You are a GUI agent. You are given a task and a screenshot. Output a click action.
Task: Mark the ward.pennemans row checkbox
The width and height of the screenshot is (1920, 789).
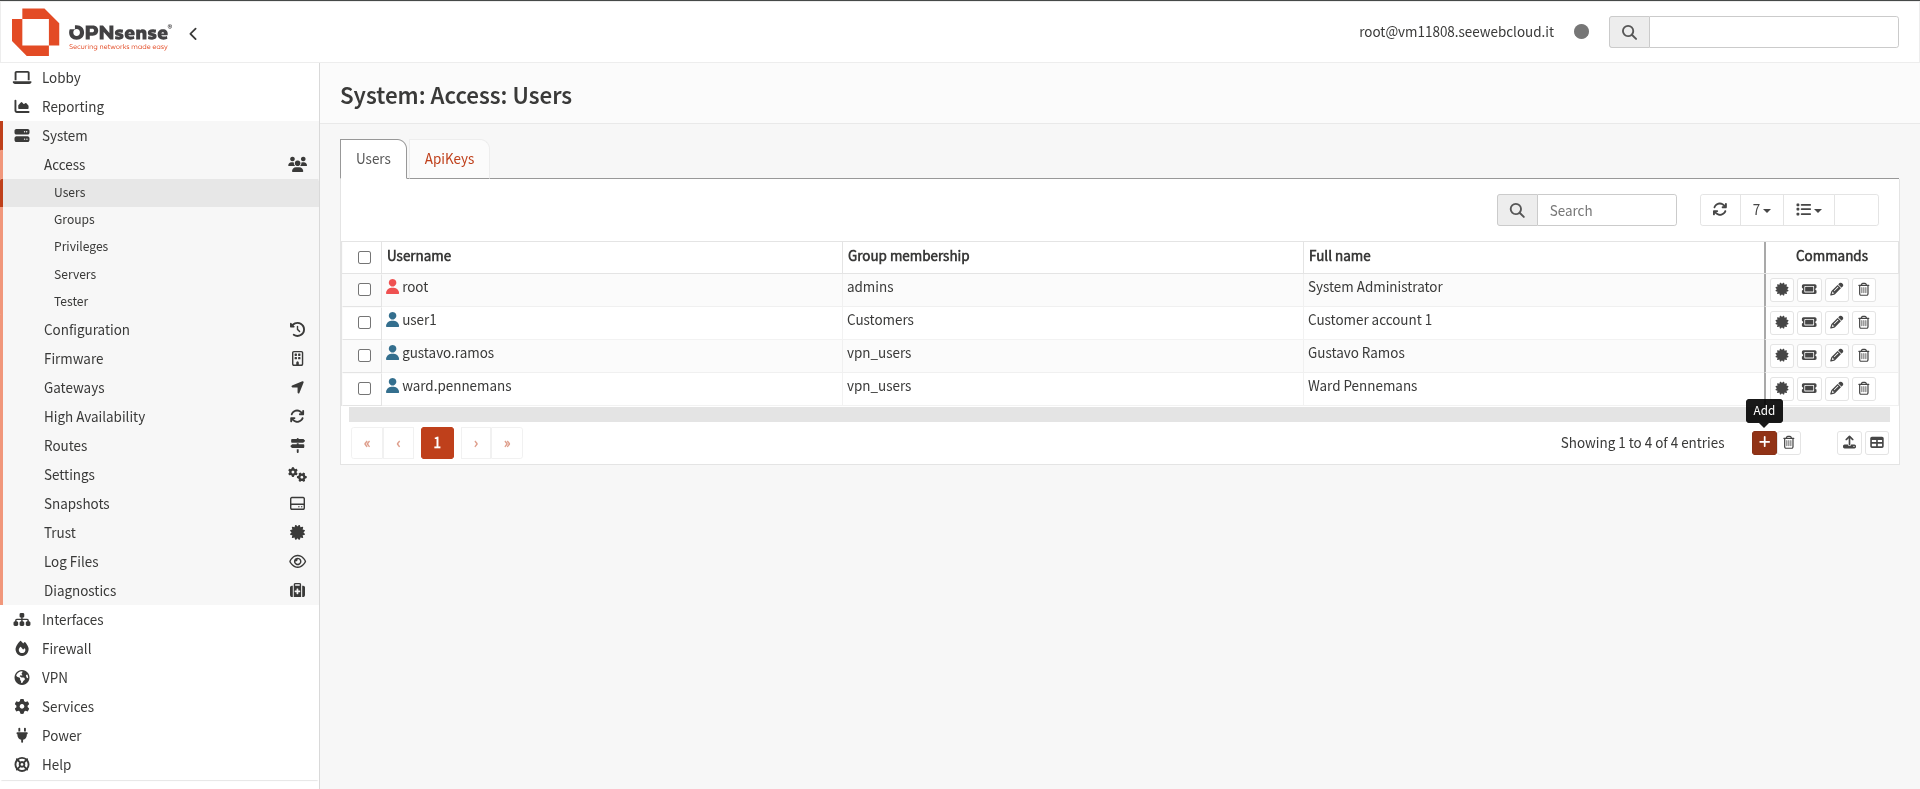click(x=365, y=389)
